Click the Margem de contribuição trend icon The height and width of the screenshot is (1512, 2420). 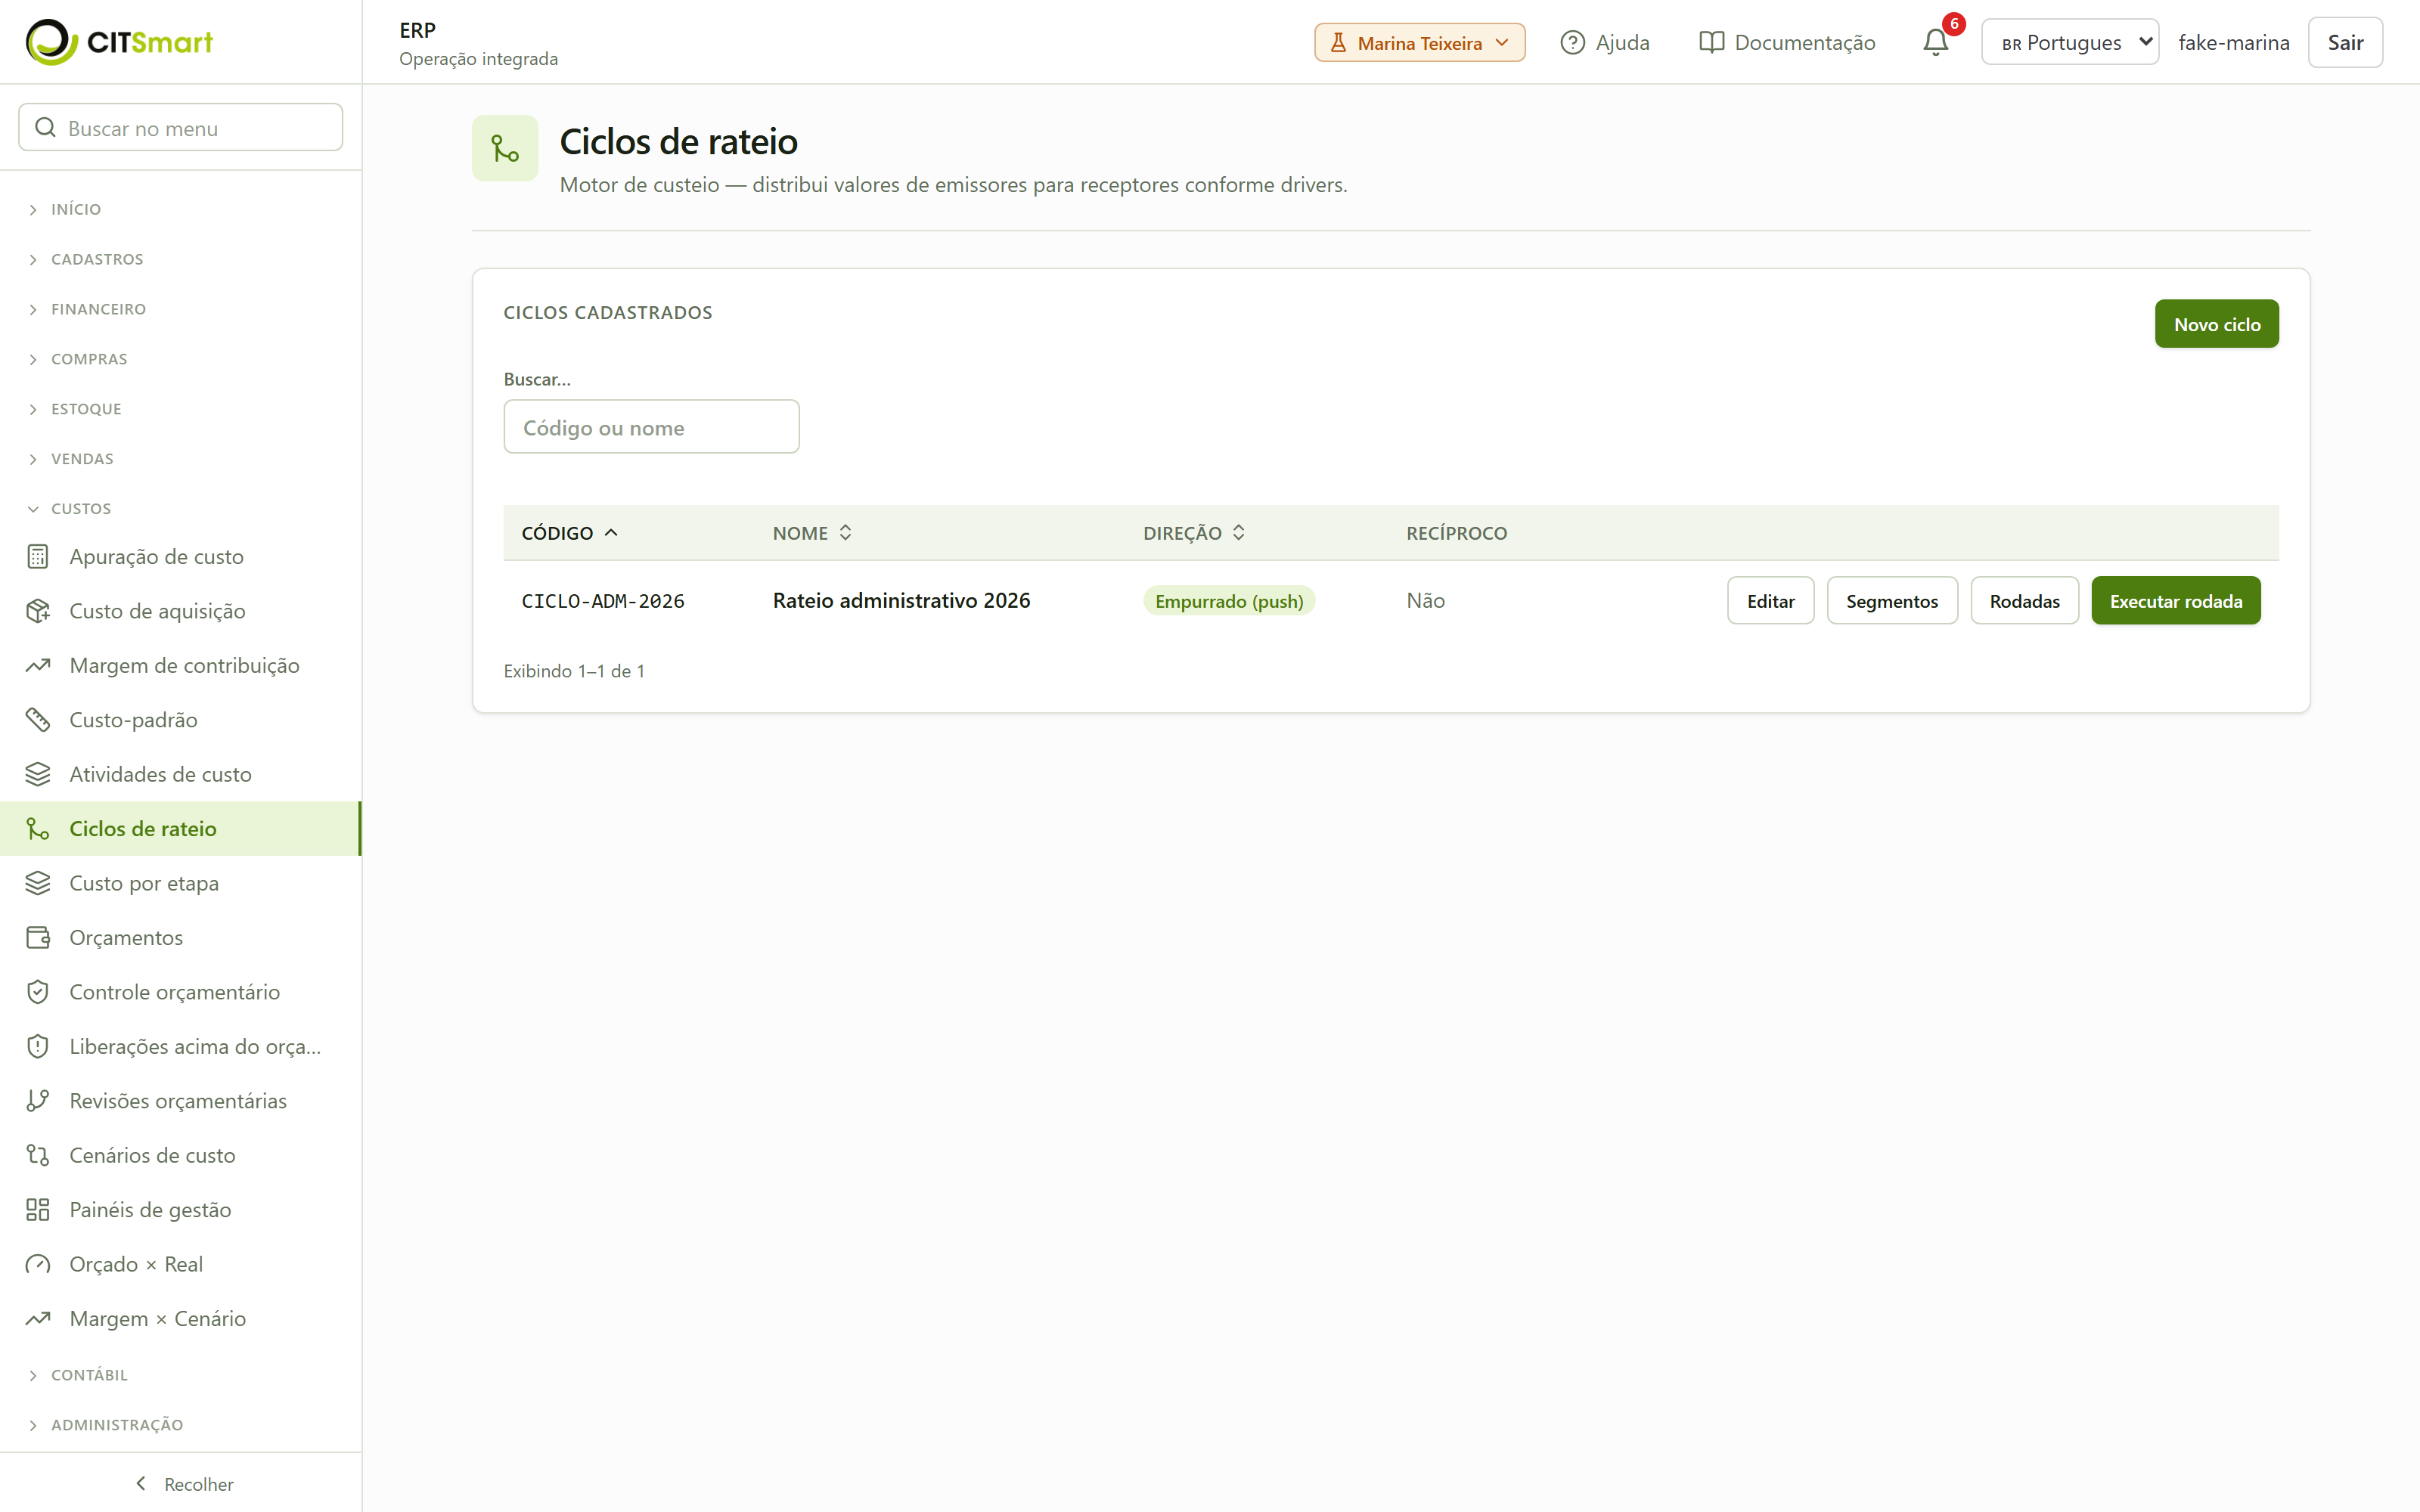(38, 666)
